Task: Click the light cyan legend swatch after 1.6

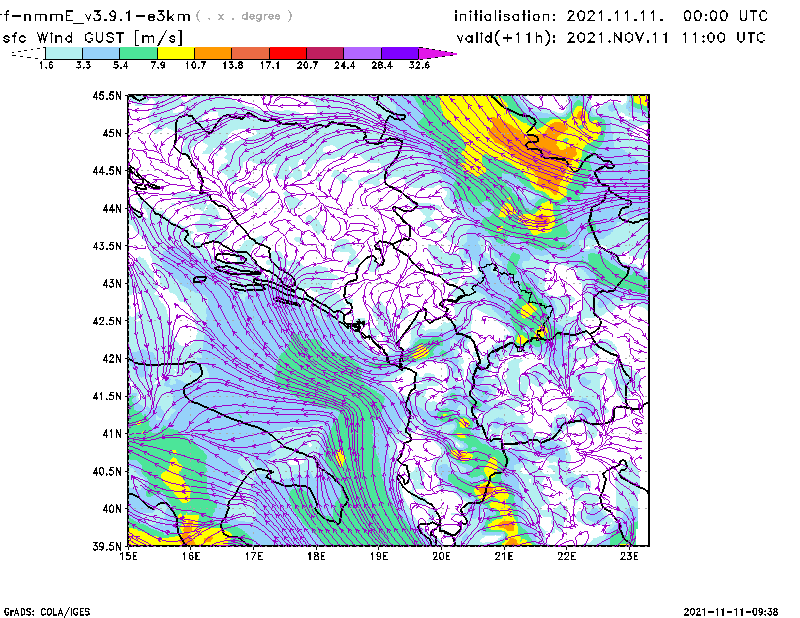Action: coord(64,53)
